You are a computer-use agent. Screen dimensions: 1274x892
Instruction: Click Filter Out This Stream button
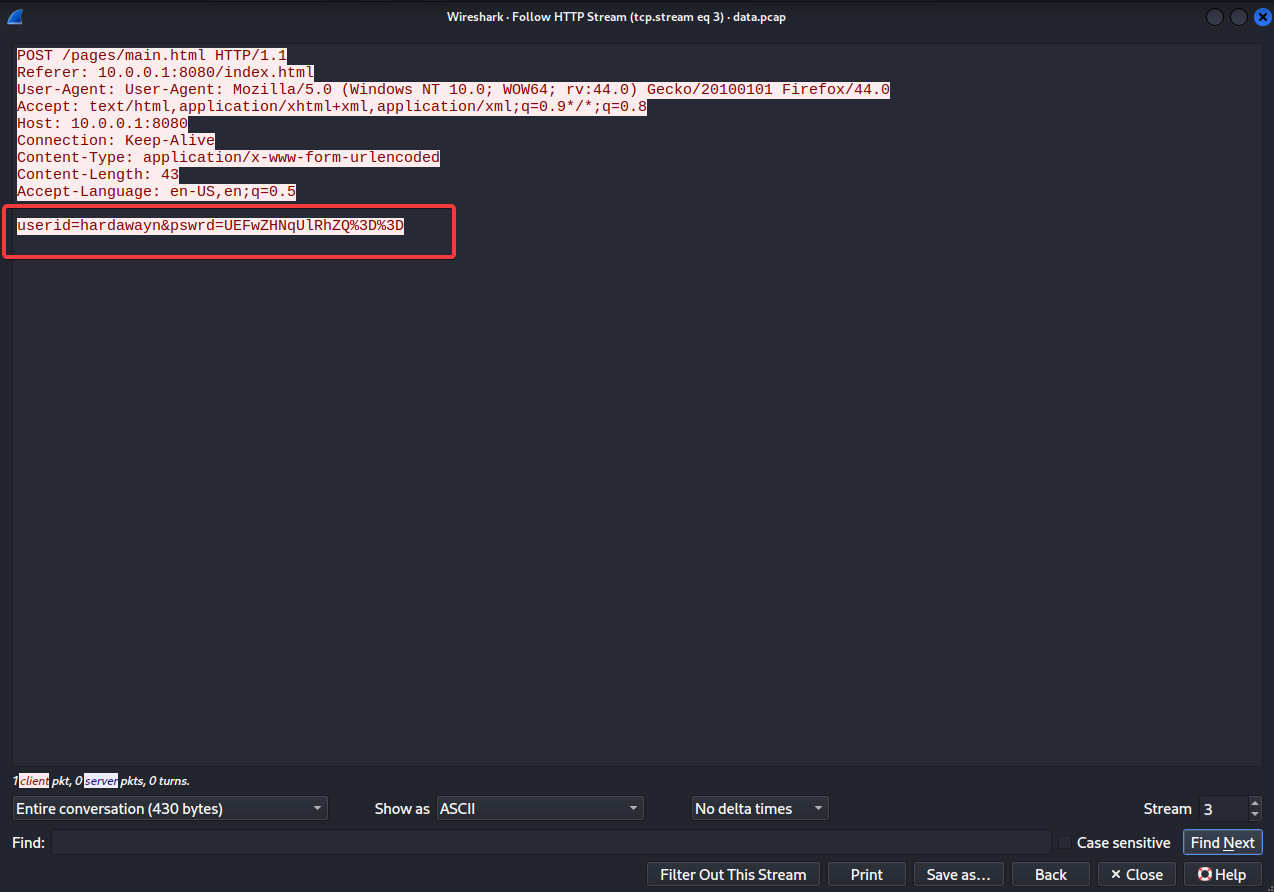tap(733, 875)
